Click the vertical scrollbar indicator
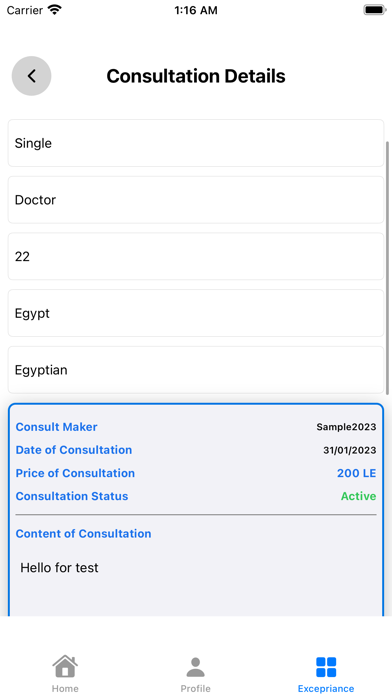 388,268
